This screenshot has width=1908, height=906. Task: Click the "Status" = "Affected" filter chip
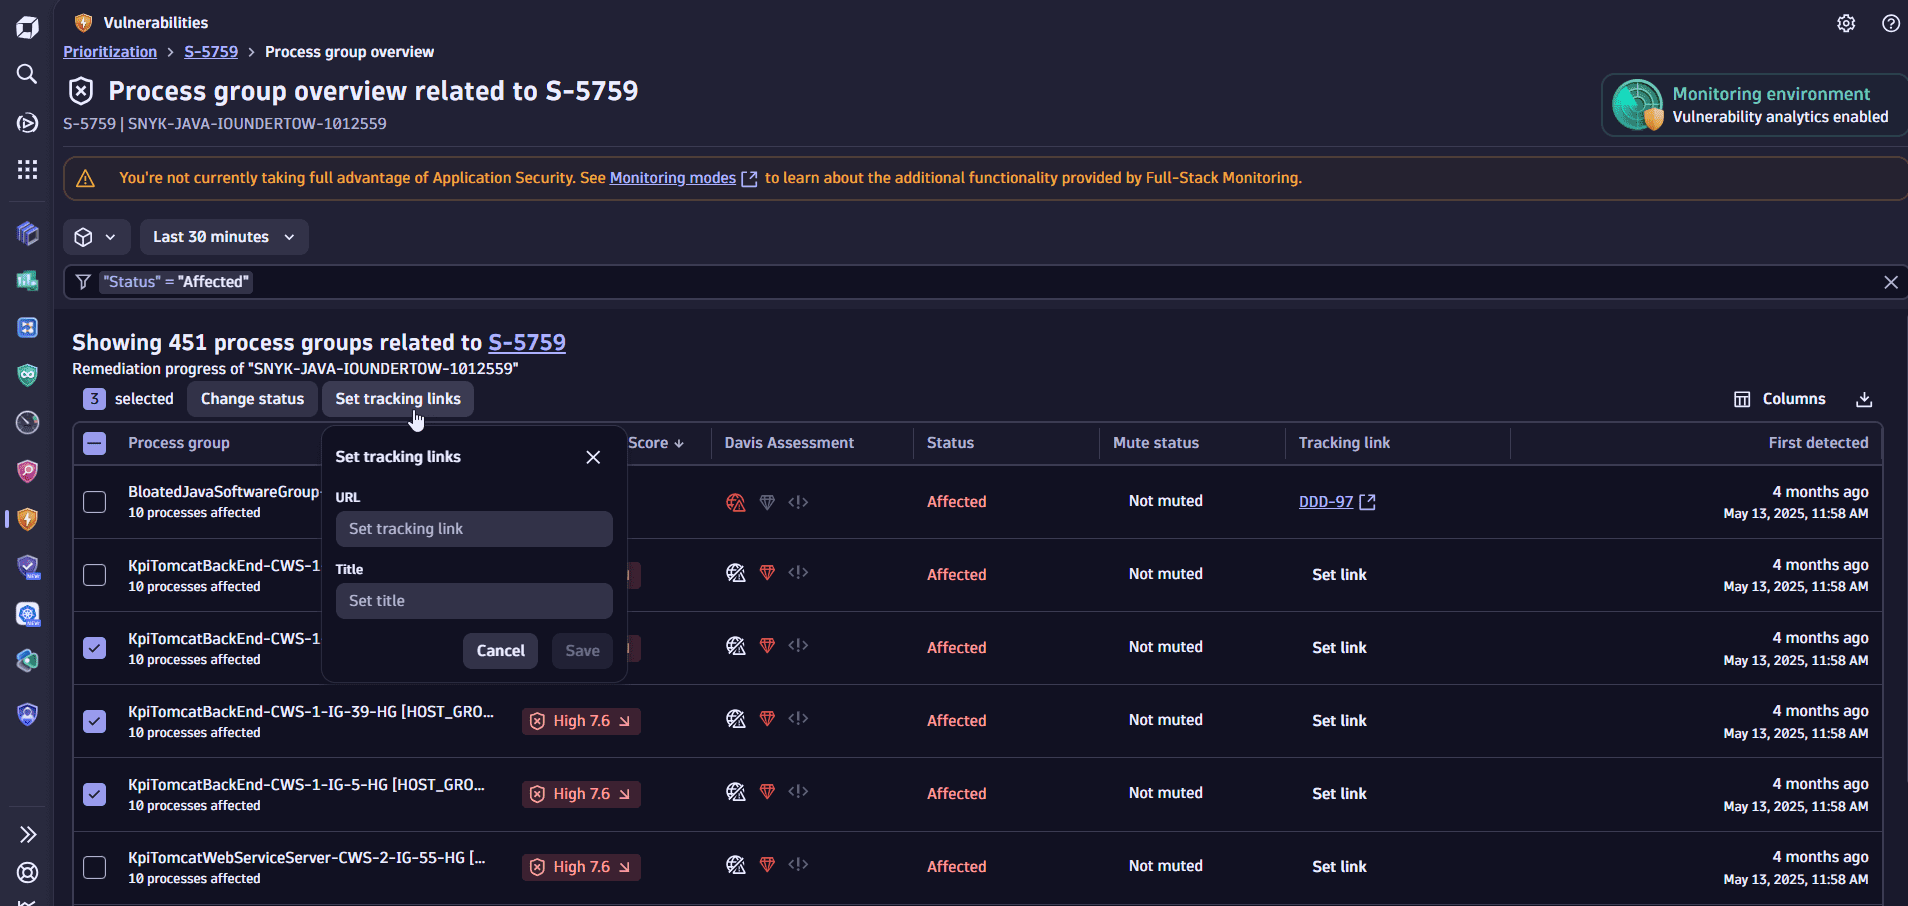pyautogui.click(x=176, y=282)
